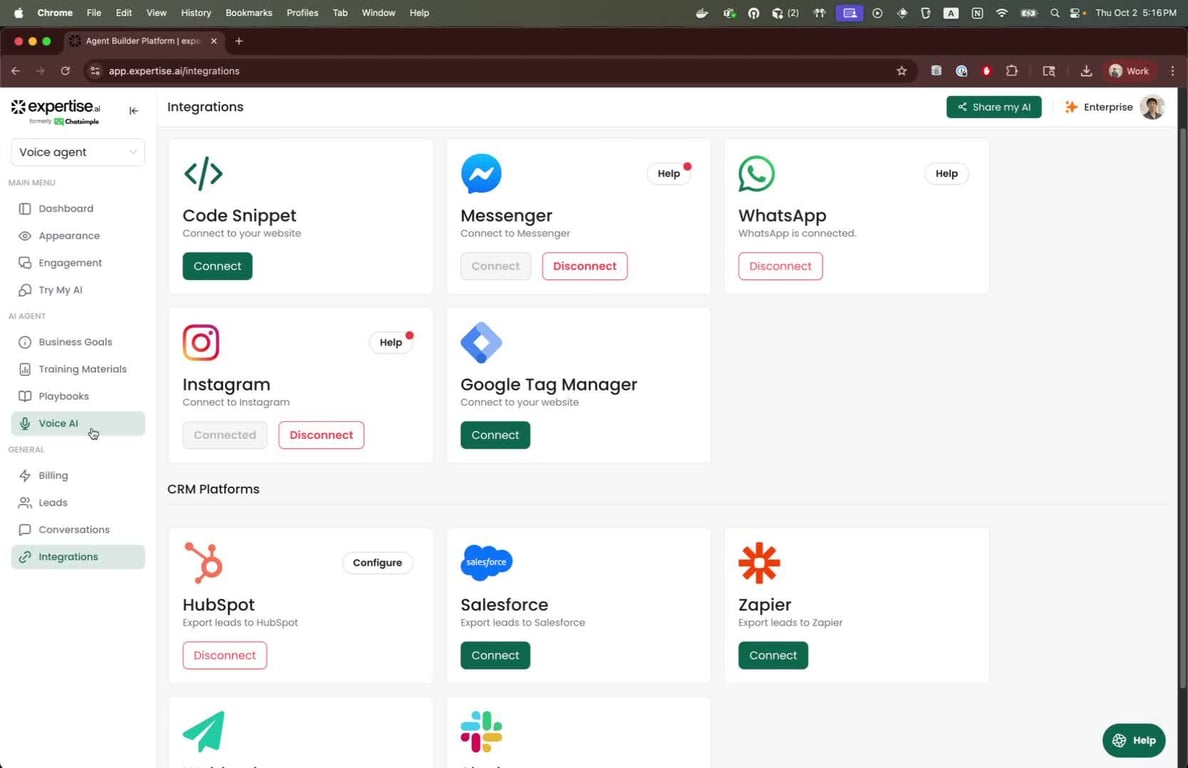Open the user profile avatar
The width and height of the screenshot is (1188, 768).
(x=1152, y=107)
